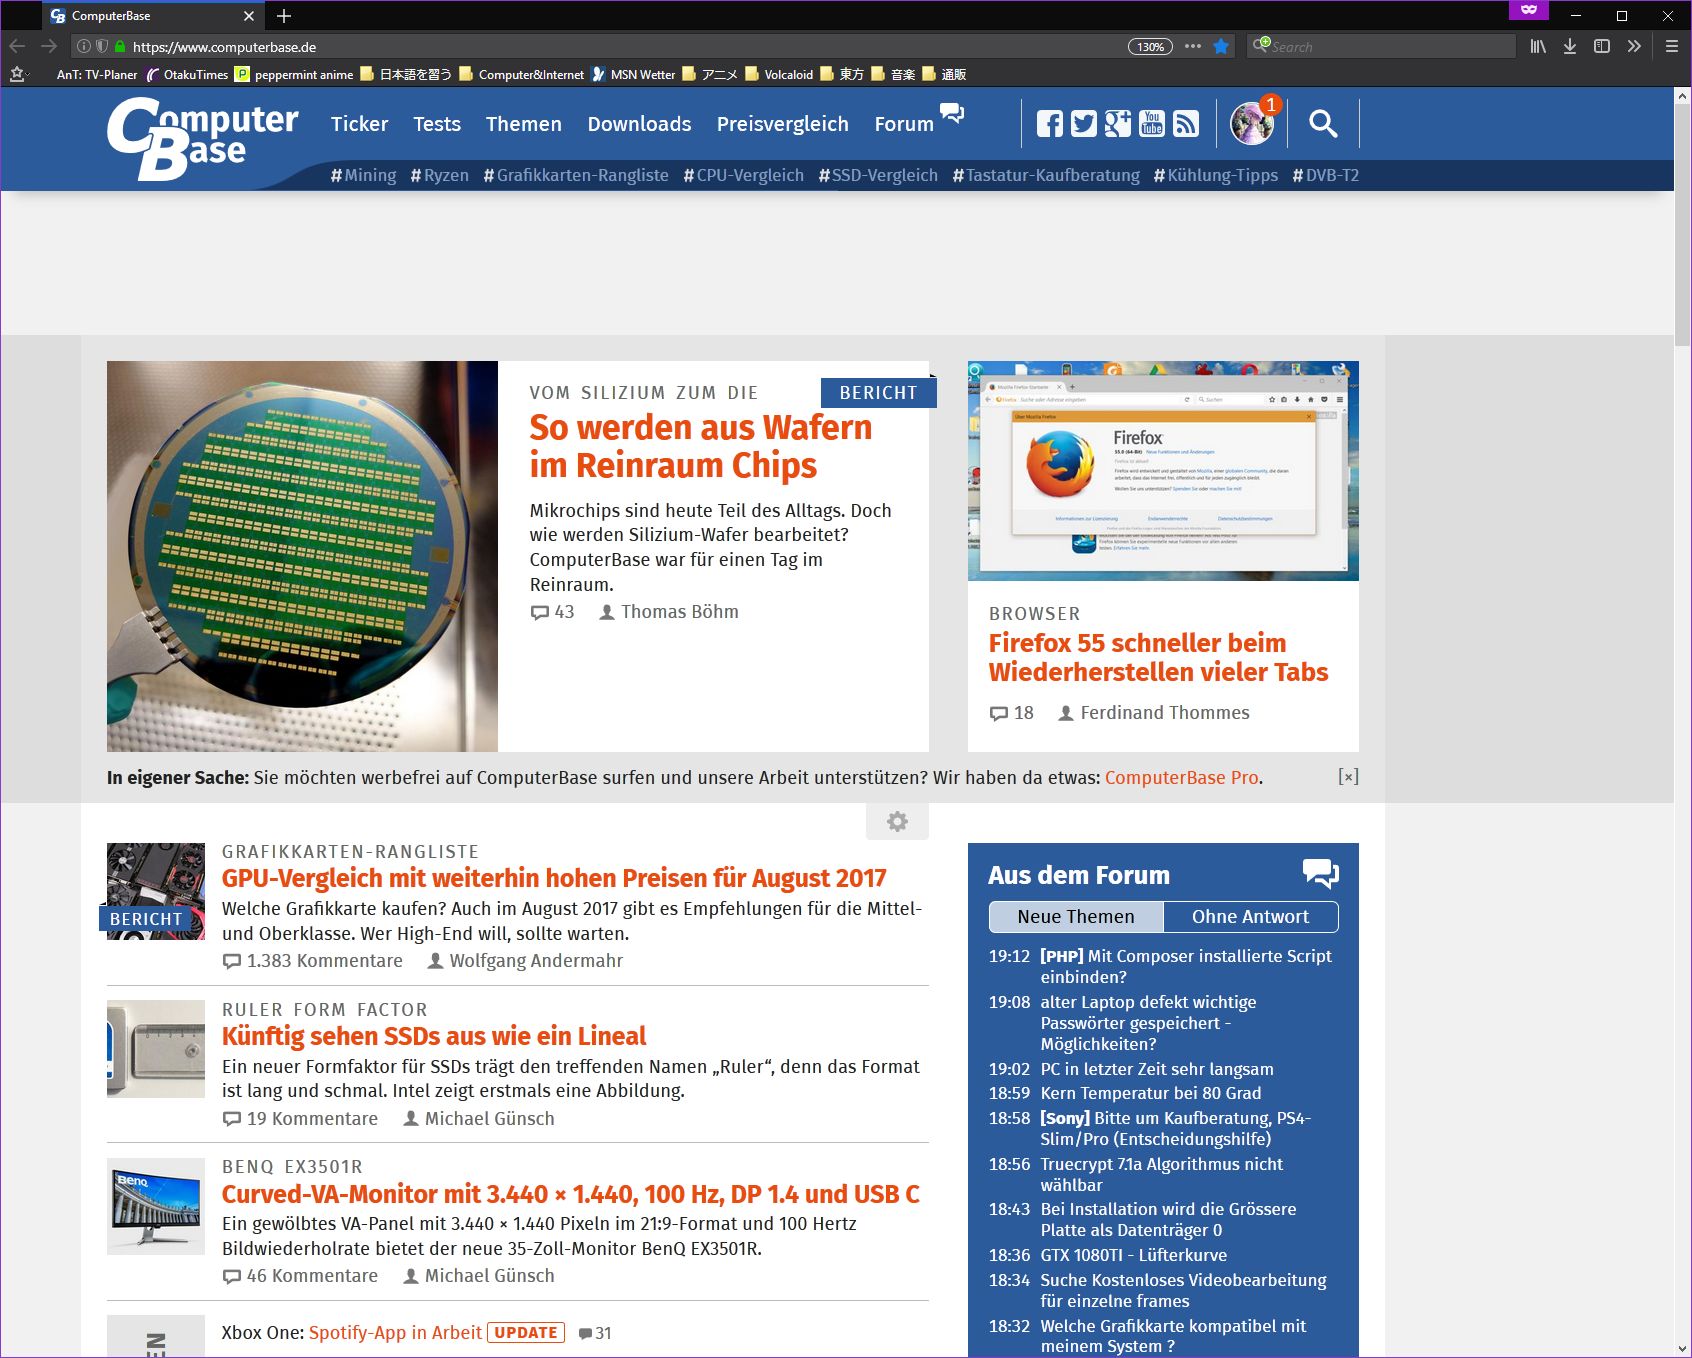Open the news settings gear icon

898,822
